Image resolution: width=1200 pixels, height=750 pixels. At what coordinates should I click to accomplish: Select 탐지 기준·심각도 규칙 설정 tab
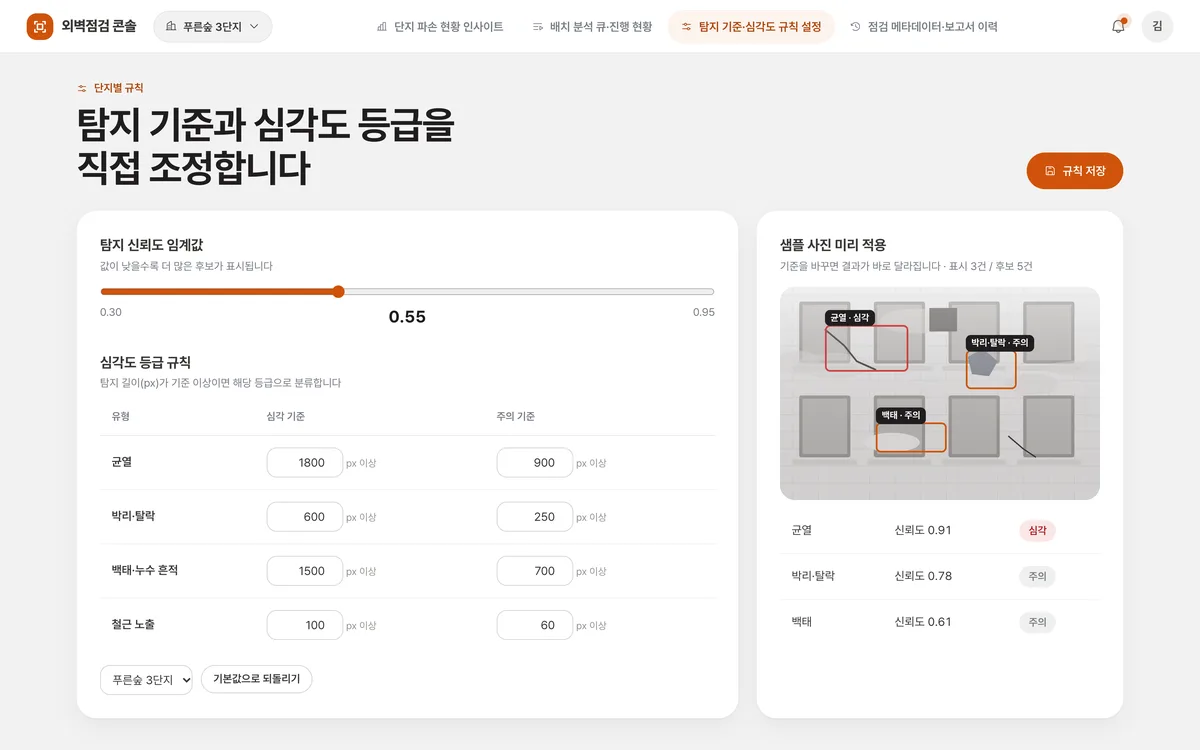click(751, 27)
